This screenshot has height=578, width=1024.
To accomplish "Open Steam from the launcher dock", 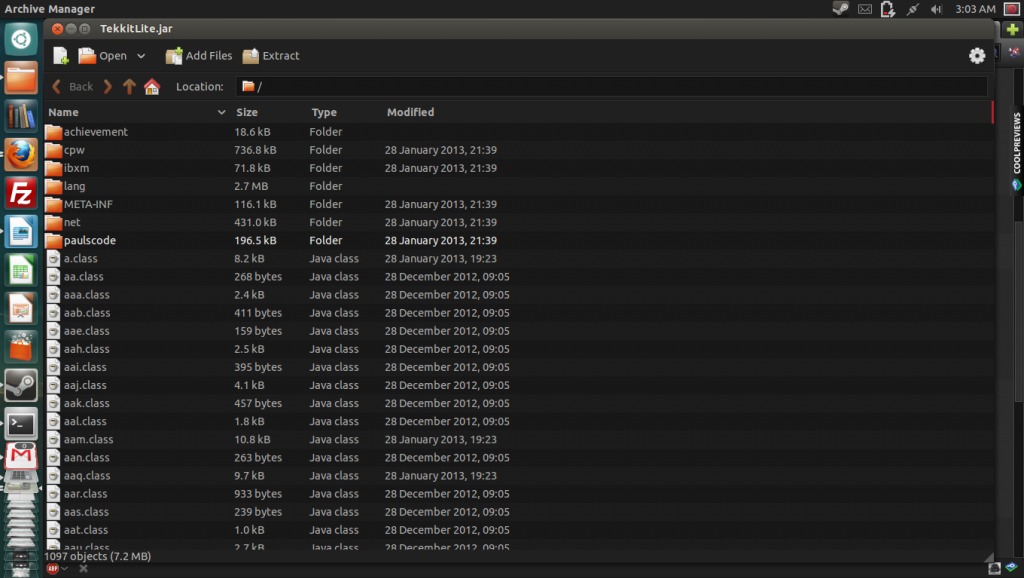I will coord(21,383).
